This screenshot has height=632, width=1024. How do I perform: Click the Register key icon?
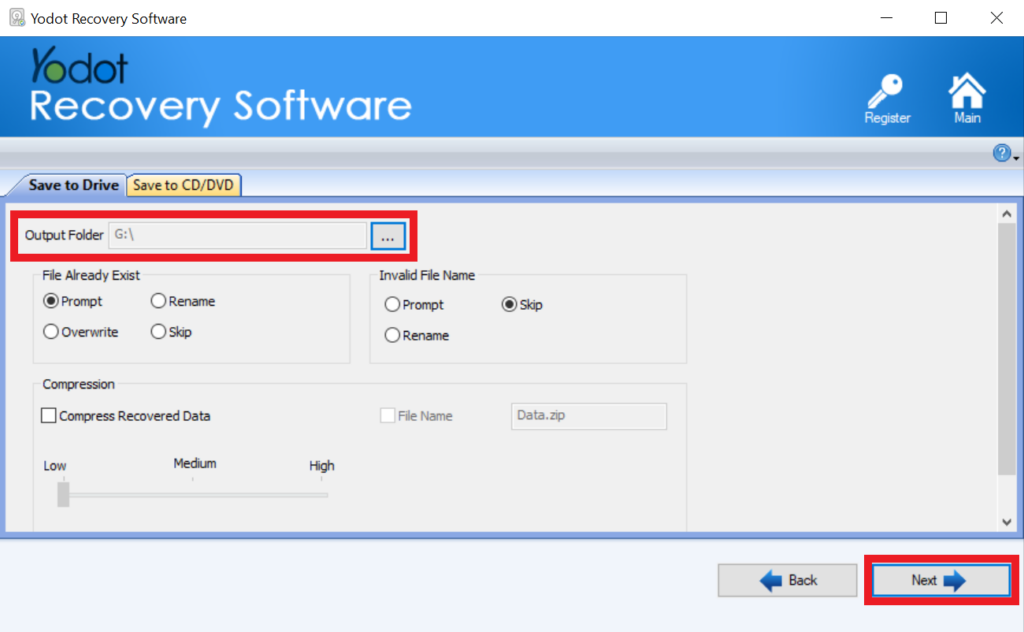pos(886,93)
